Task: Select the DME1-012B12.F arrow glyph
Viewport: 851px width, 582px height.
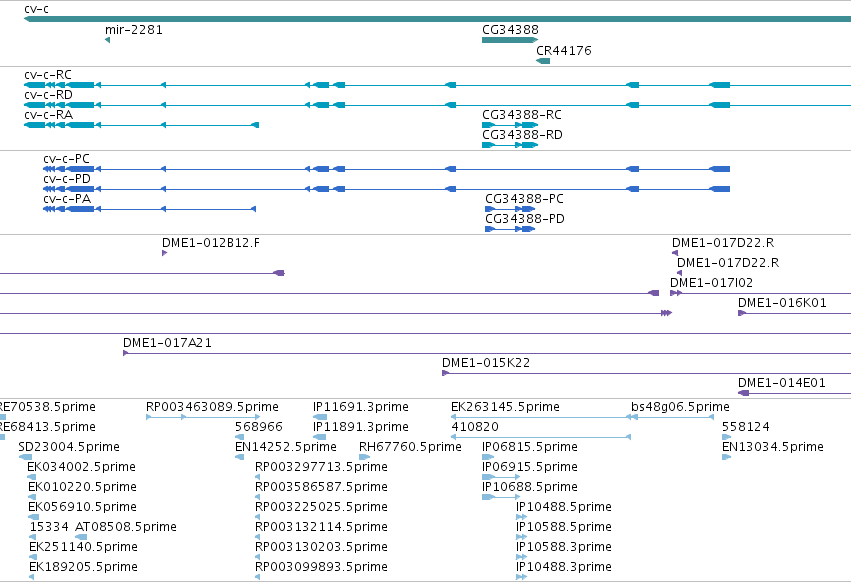Action: (x=164, y=253)
